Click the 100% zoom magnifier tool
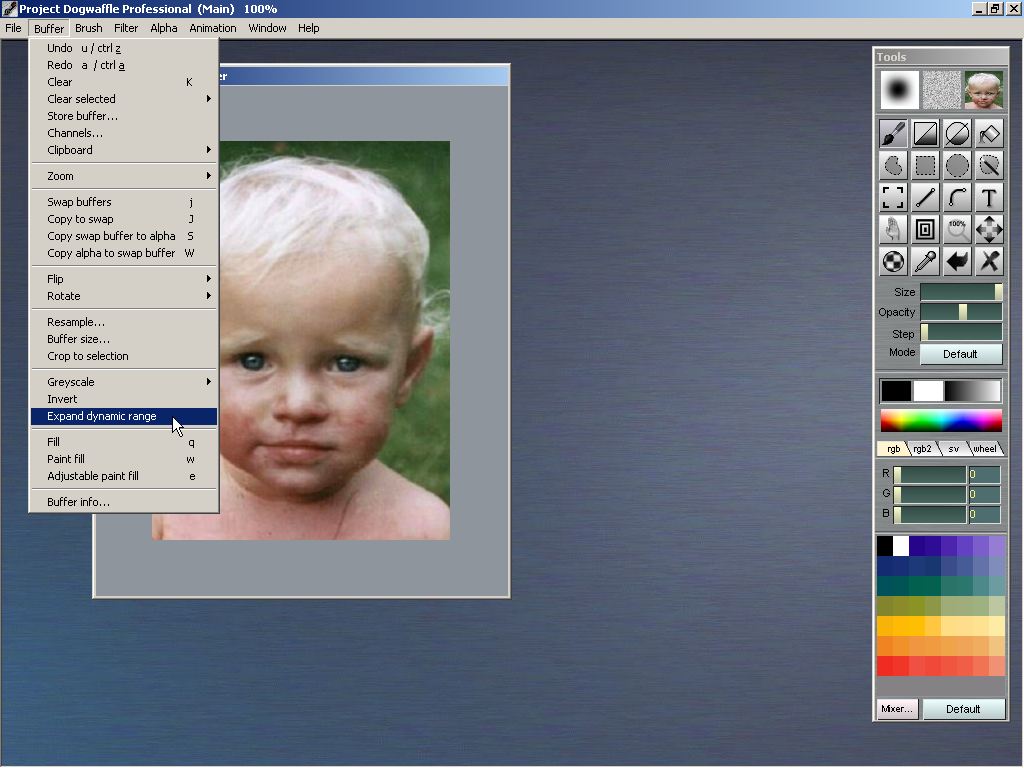This screenshot has height=768, width=1024. pyautogui.click(x=957, y=229)
